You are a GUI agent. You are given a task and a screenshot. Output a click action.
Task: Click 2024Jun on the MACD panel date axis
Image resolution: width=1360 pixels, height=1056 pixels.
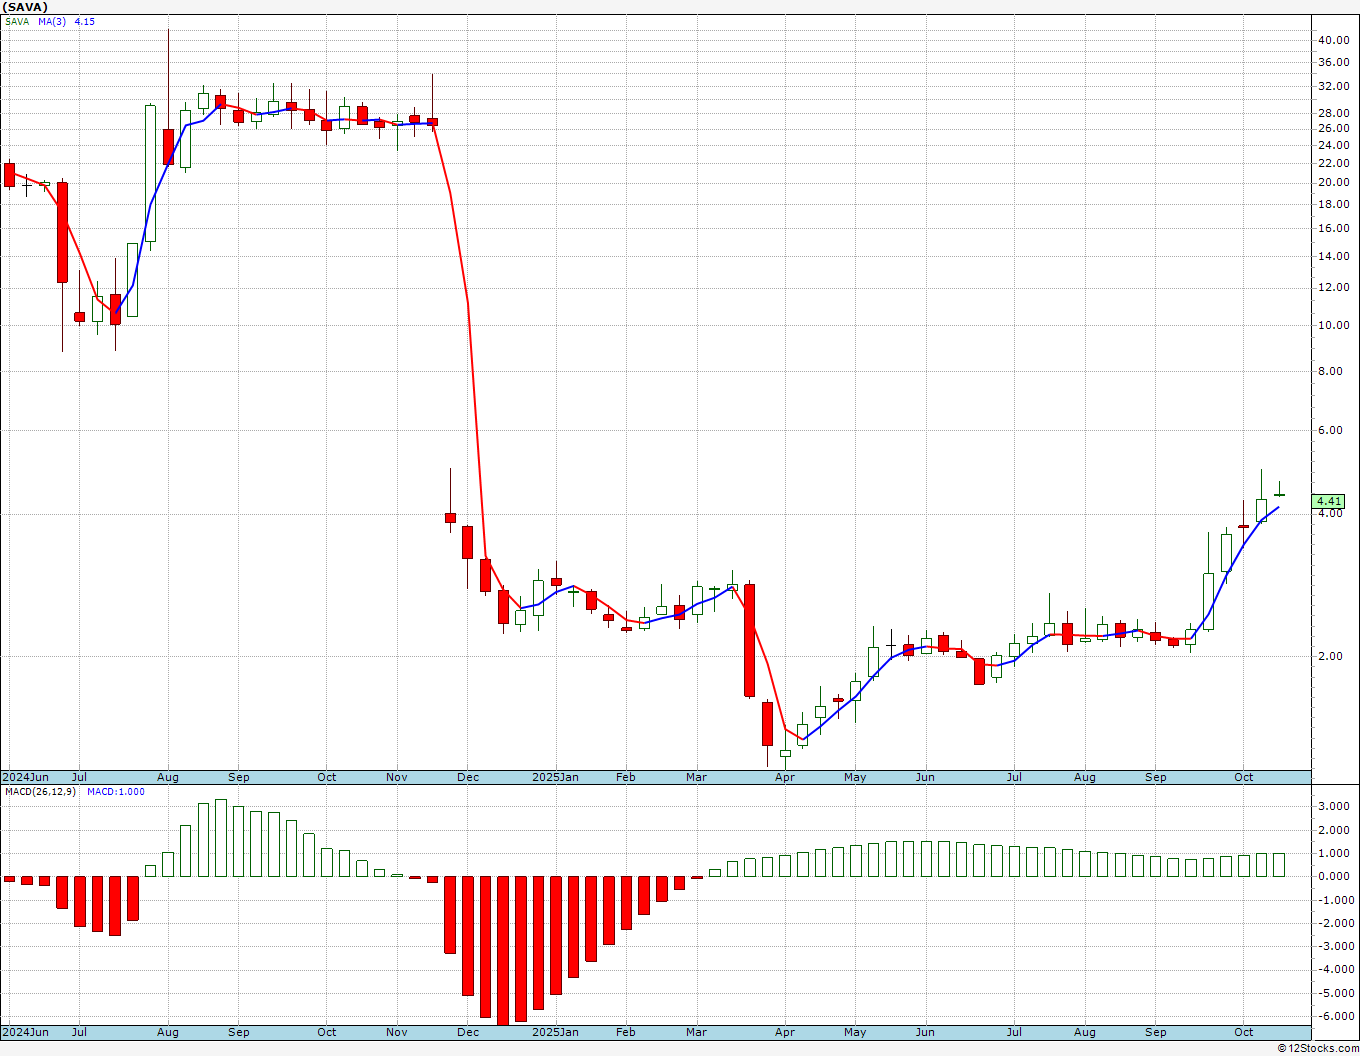26,1032
